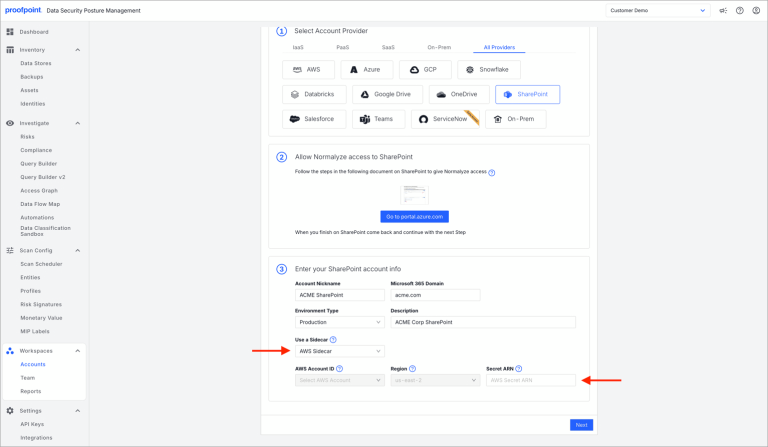Expand the Use a Sidecar dropdown
Viewport: 768px width, 447px height.
339,351
